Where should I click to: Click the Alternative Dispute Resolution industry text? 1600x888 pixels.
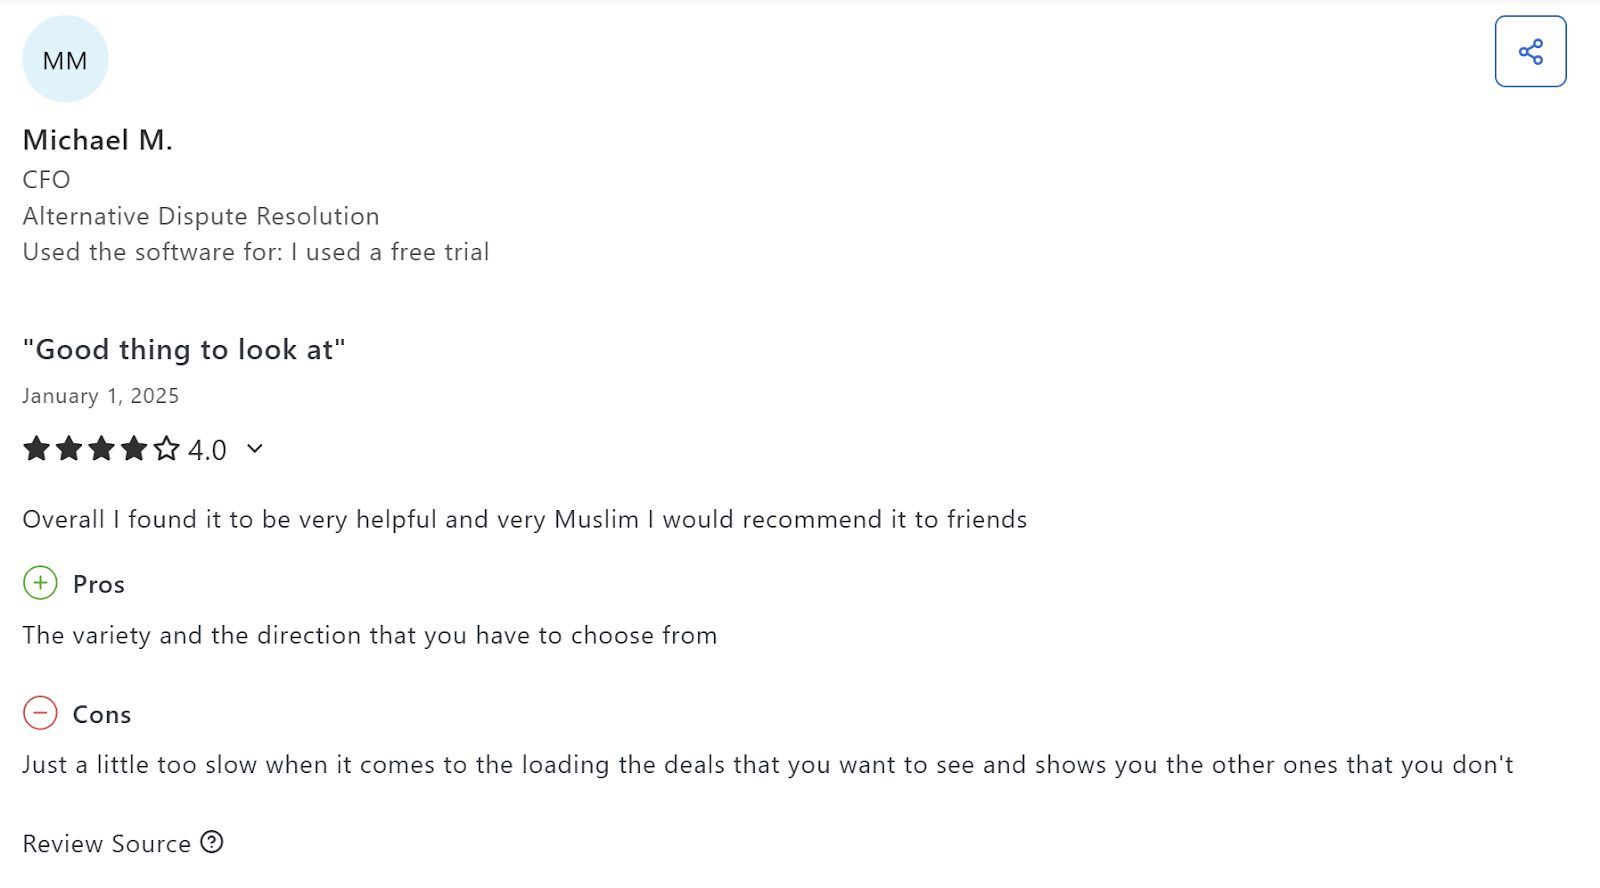pyautogui.click(x=201, y=216)
